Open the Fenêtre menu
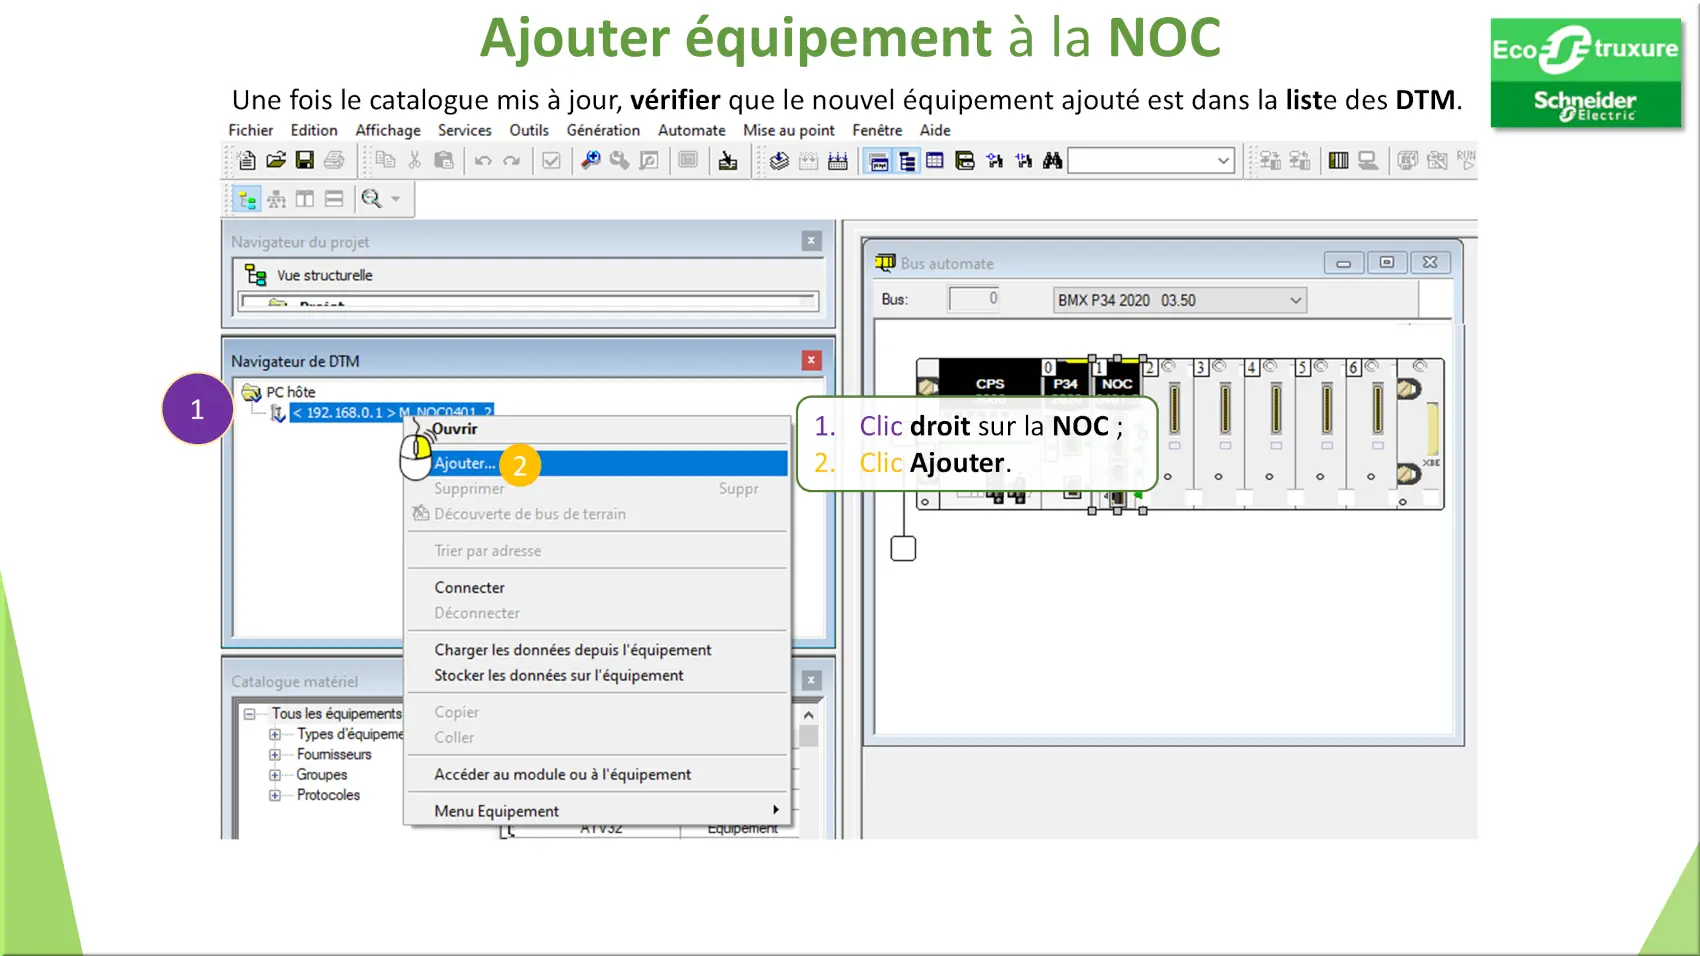Image resolution: width=1700 pixels, height=956 pixels. click(877, 130)
